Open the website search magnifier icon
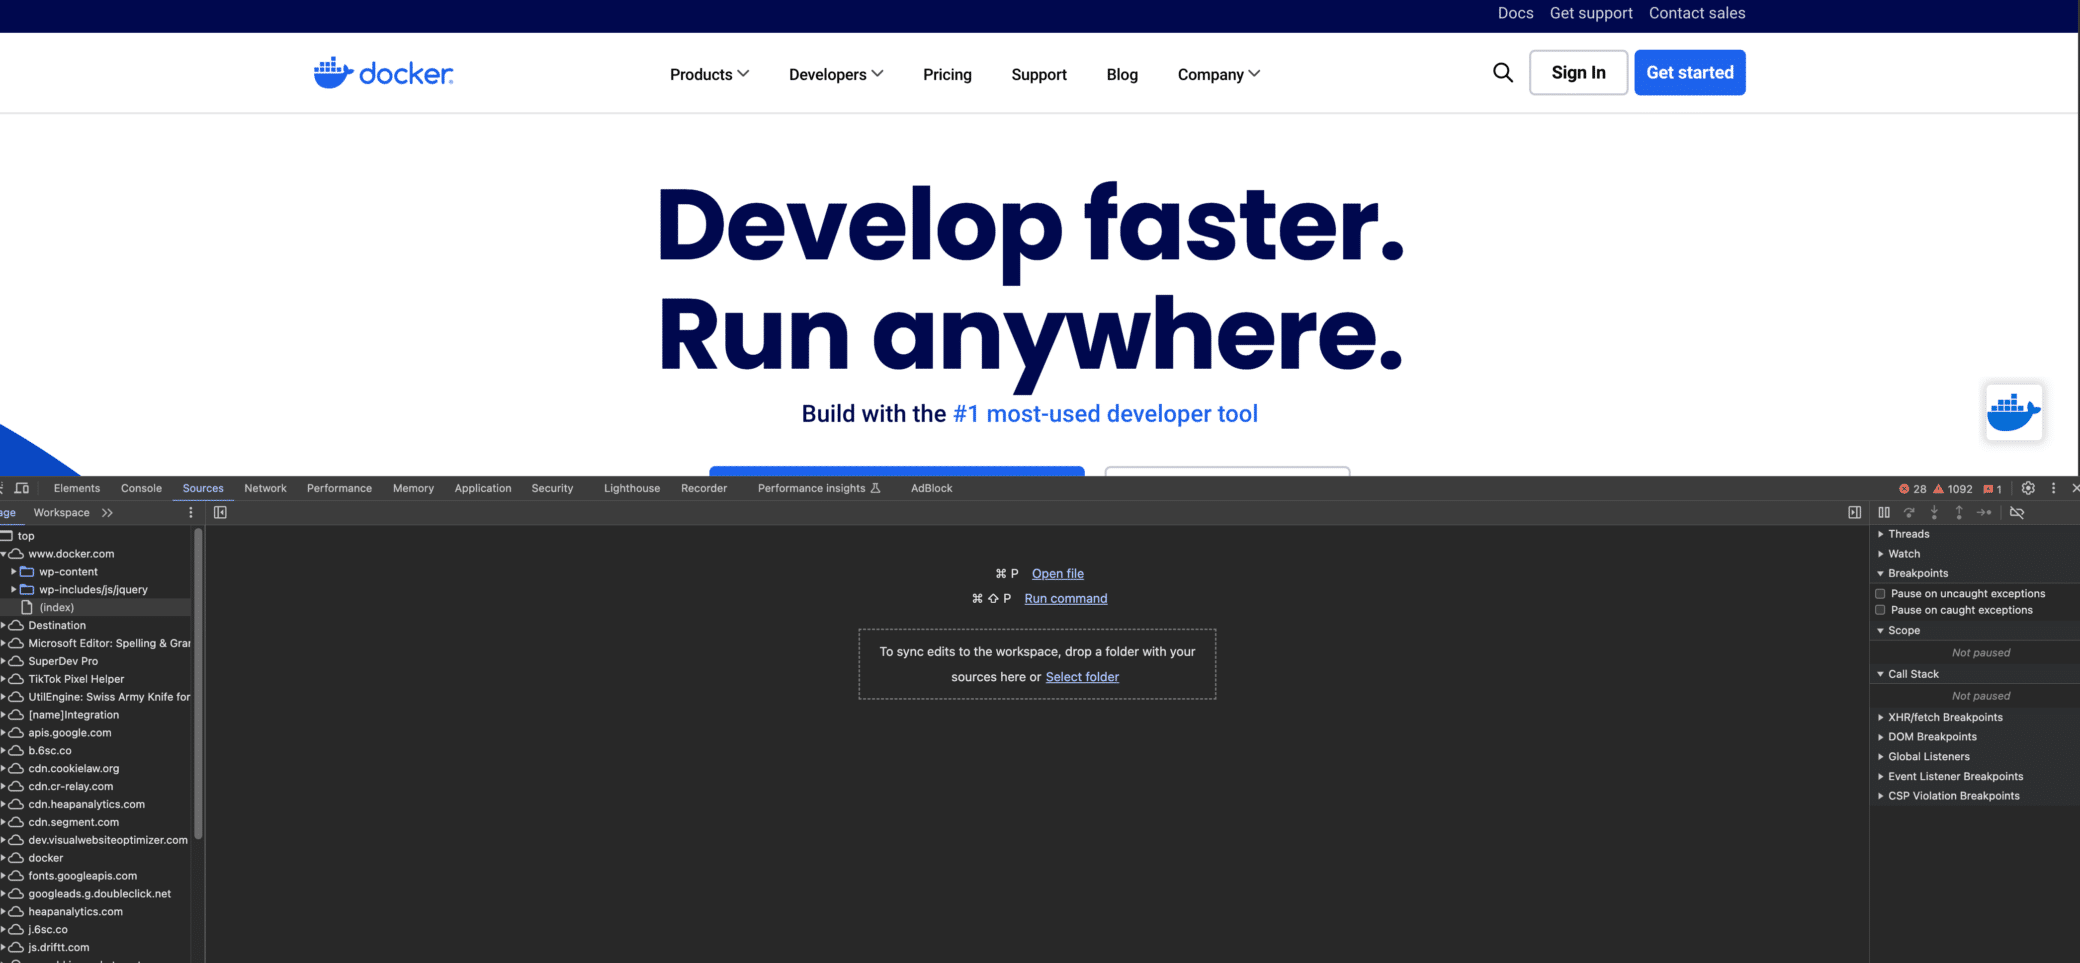The image size is (2080, 963). click(x=1502, y=73)
